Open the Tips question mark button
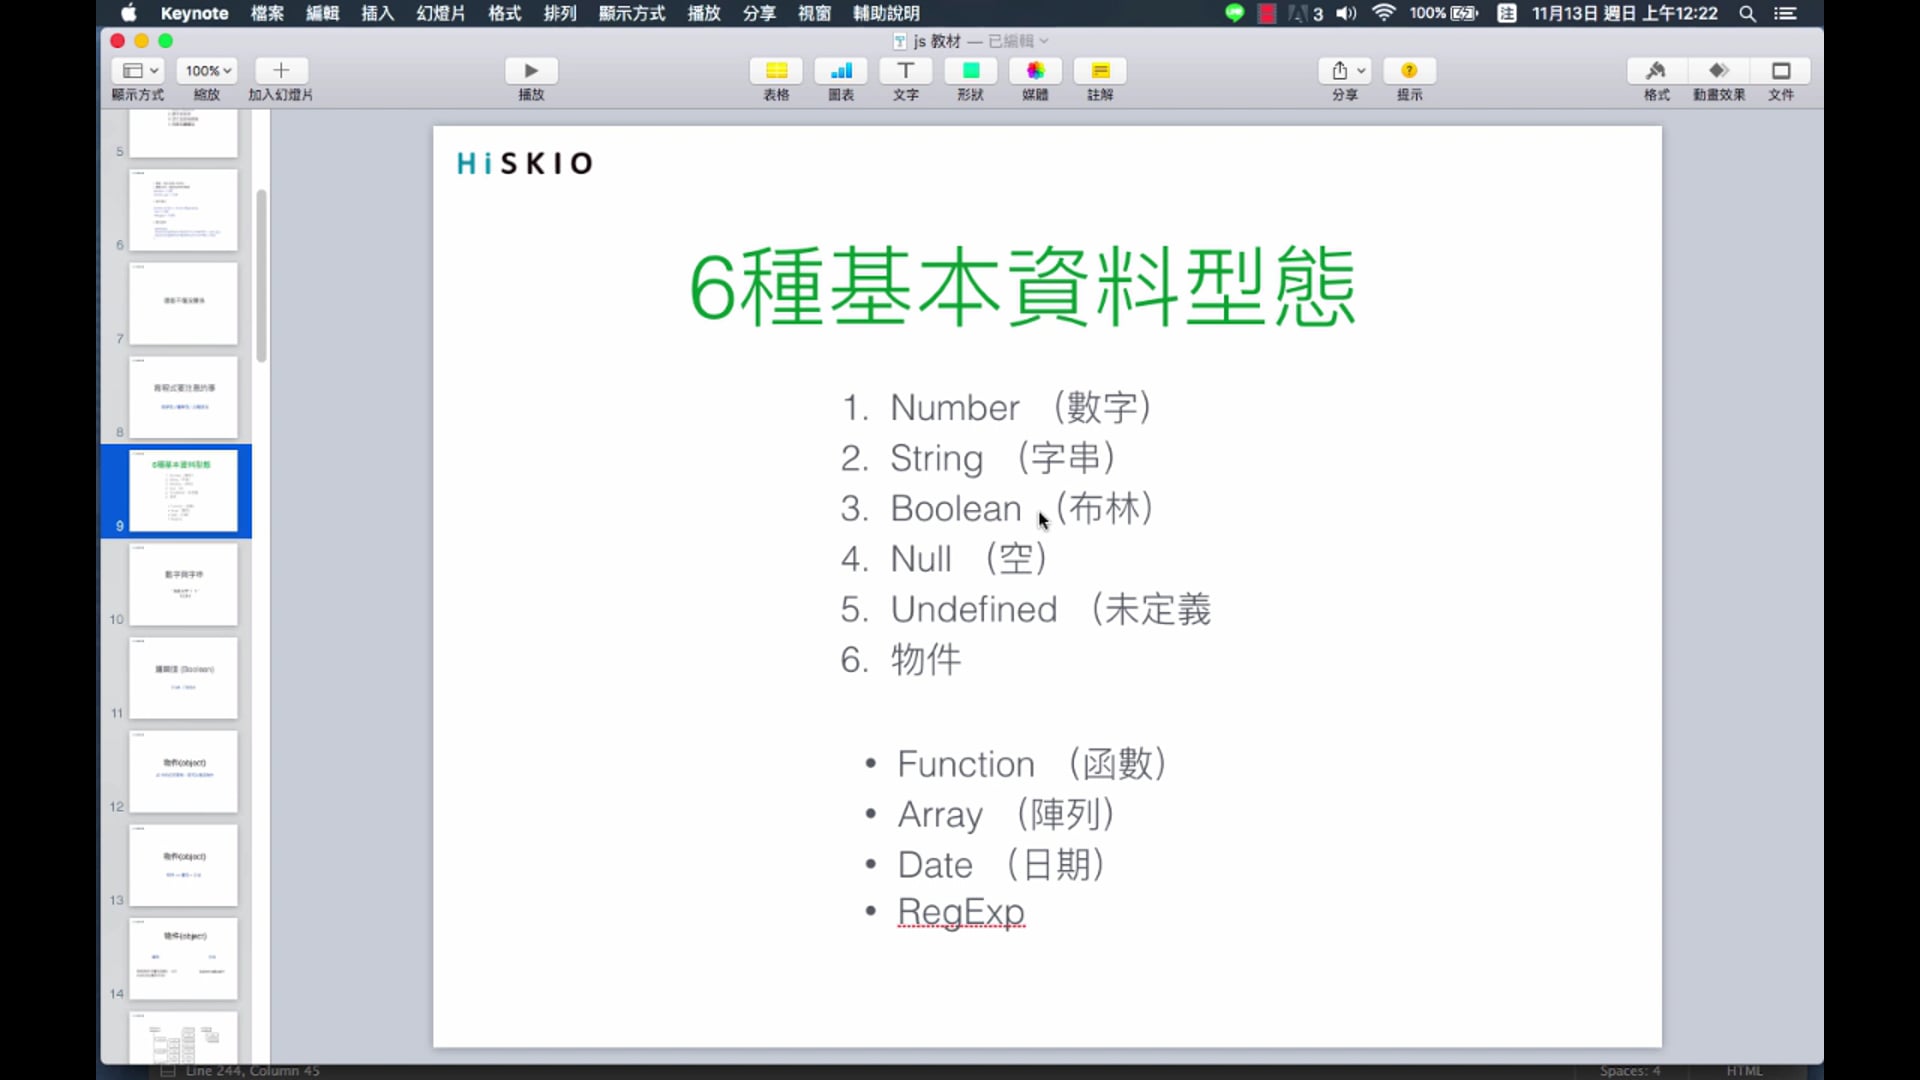The image size is (1920, 1080). coord(1409,71)
